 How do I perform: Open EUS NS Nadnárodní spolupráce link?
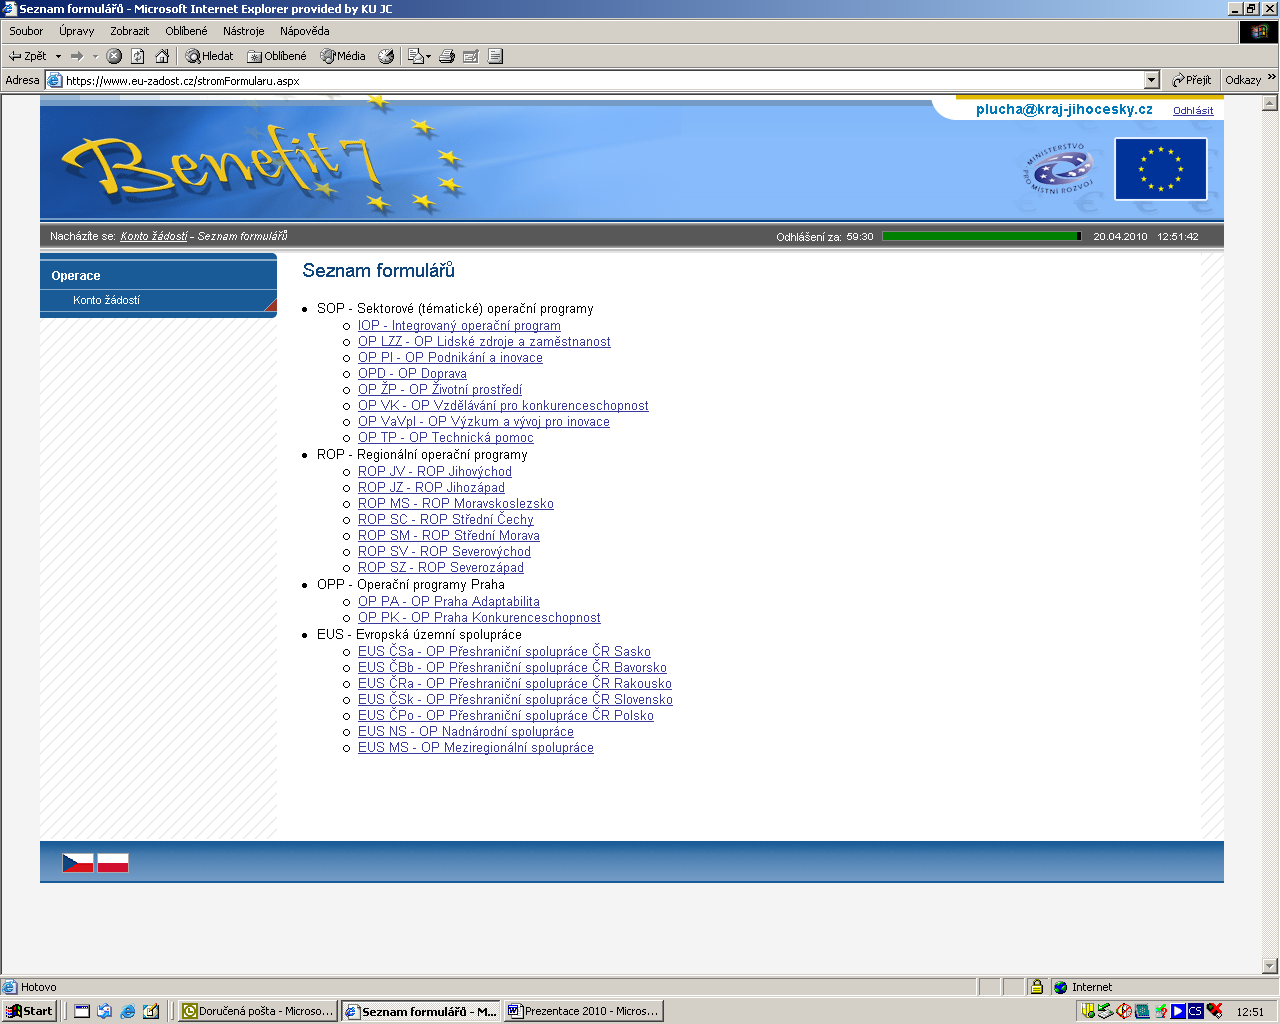(466, 732)
